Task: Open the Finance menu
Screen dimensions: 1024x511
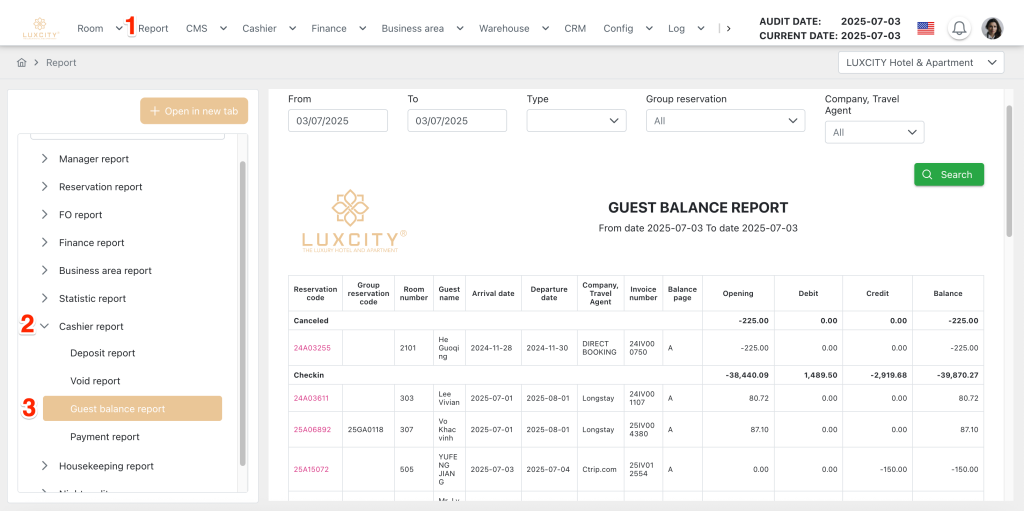Action: tap(337, 28)
